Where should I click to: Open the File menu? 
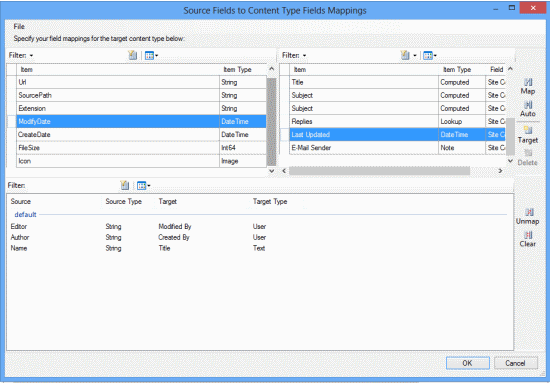point(19,26)
